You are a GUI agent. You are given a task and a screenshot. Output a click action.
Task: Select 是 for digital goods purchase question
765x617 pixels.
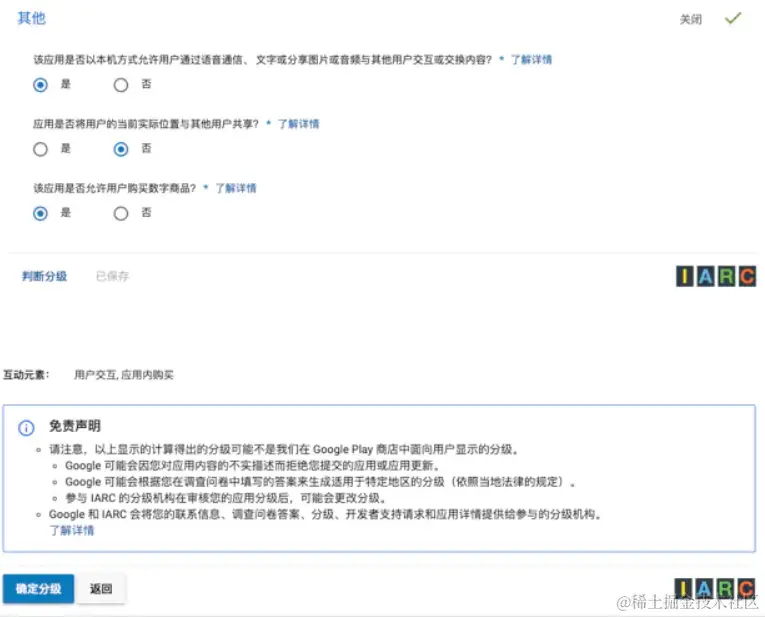(x=40, y=213)
